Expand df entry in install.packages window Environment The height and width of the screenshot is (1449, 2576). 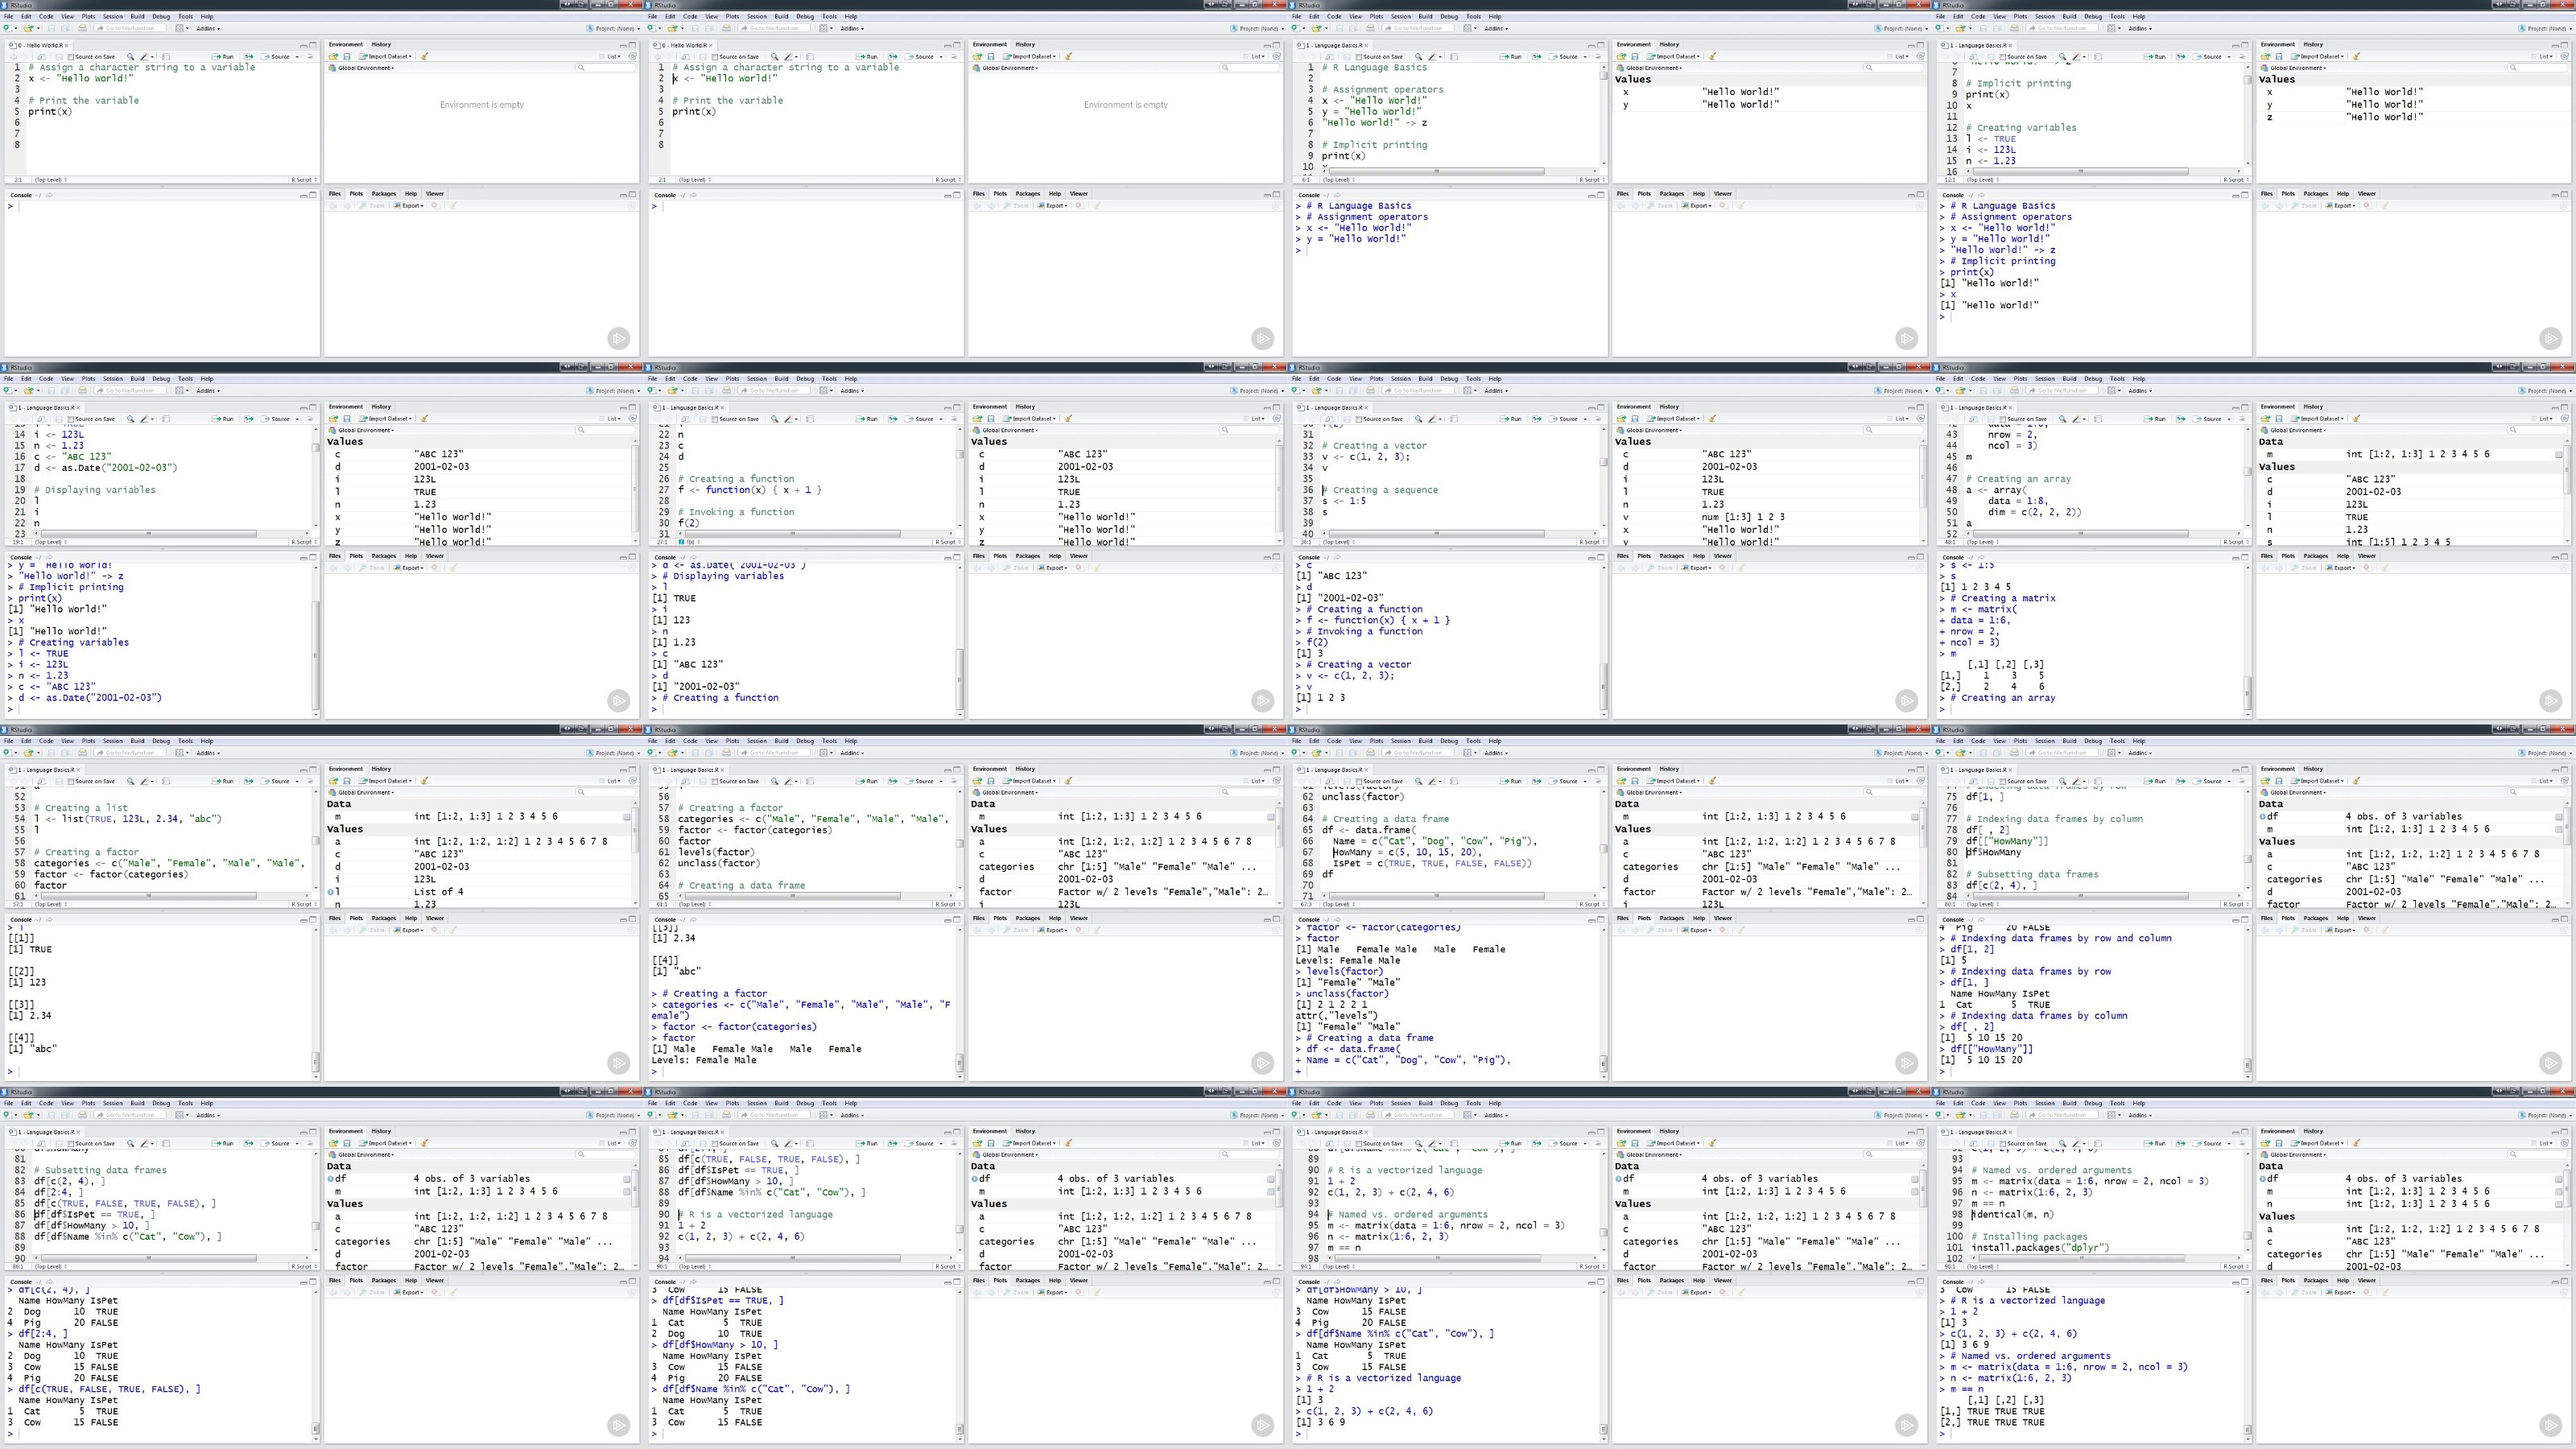pos(2263,1178)
